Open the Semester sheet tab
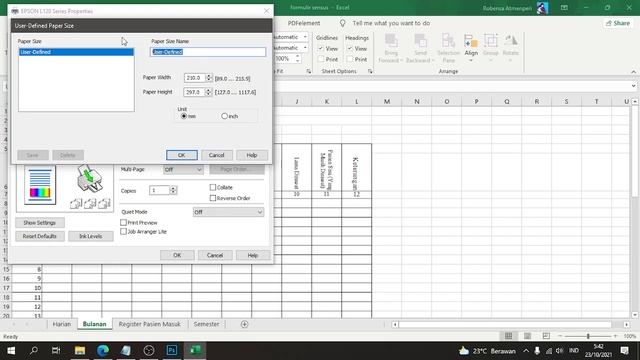This screenshot has height=360, width=640. [206, 324]
